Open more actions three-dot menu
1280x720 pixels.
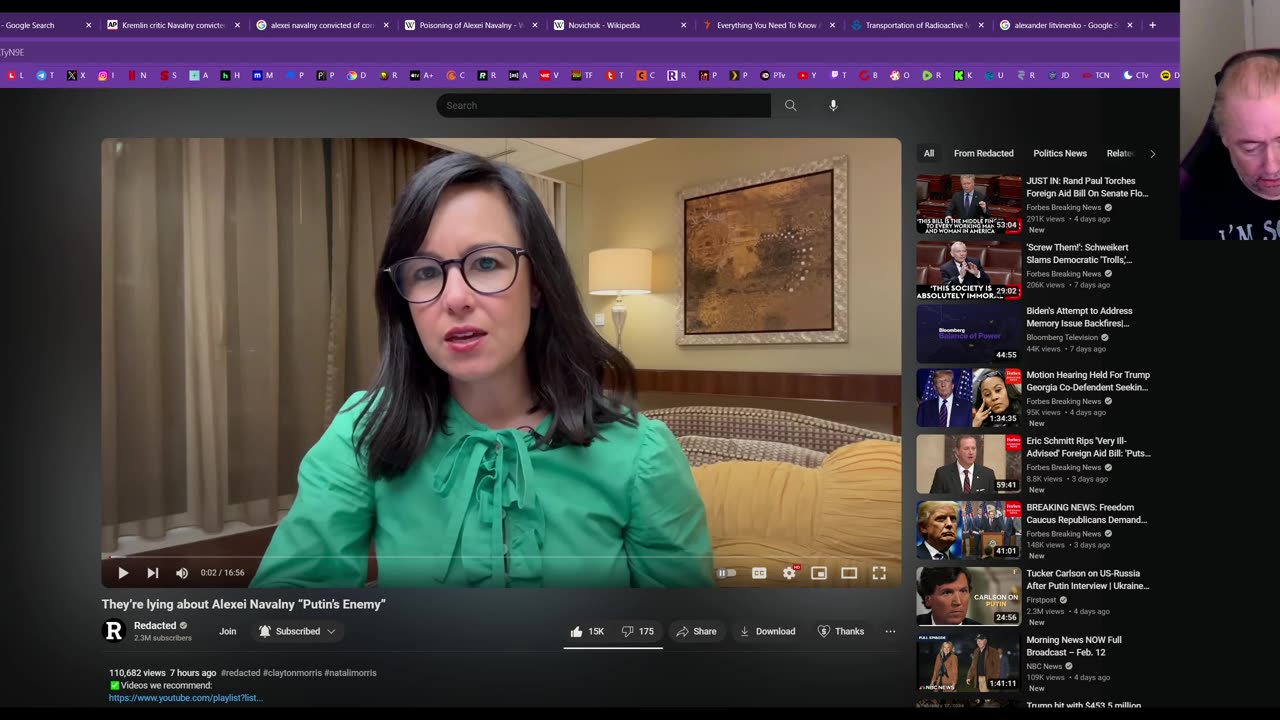click(x=890, y=631)
